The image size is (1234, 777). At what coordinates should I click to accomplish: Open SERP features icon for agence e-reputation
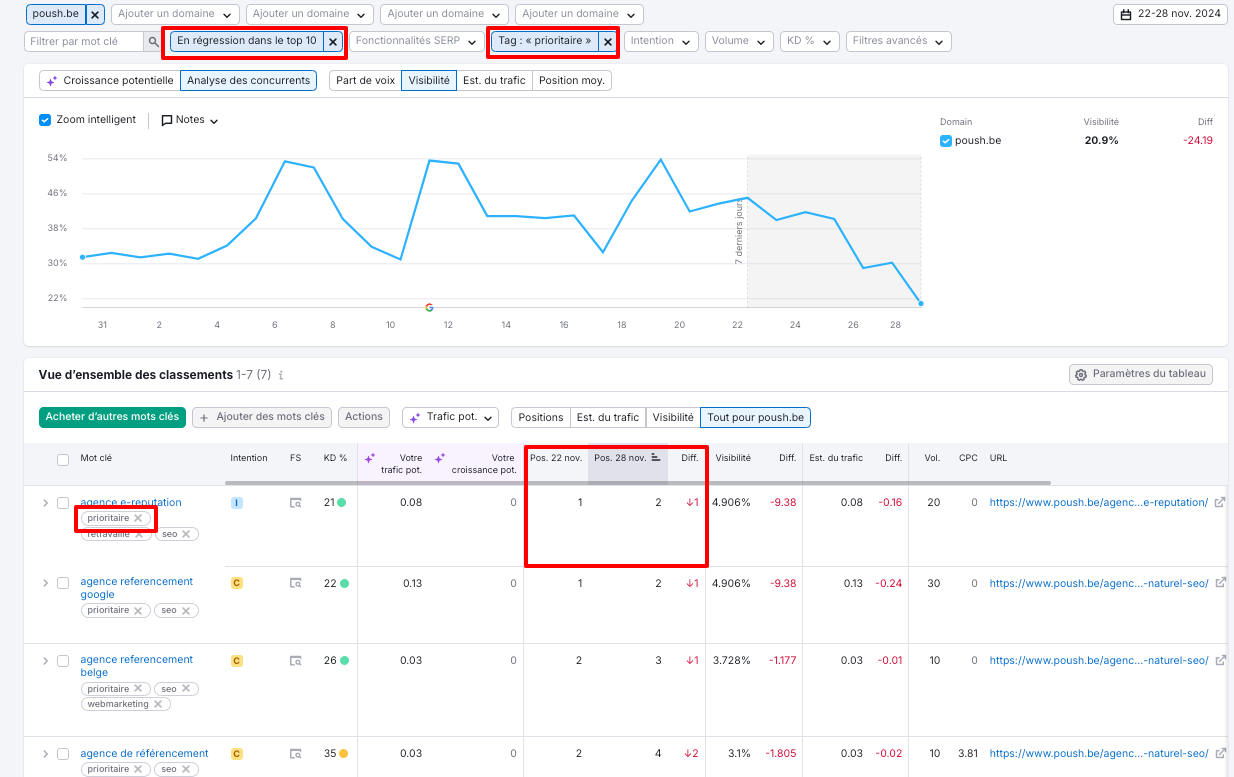pos(295,503)
